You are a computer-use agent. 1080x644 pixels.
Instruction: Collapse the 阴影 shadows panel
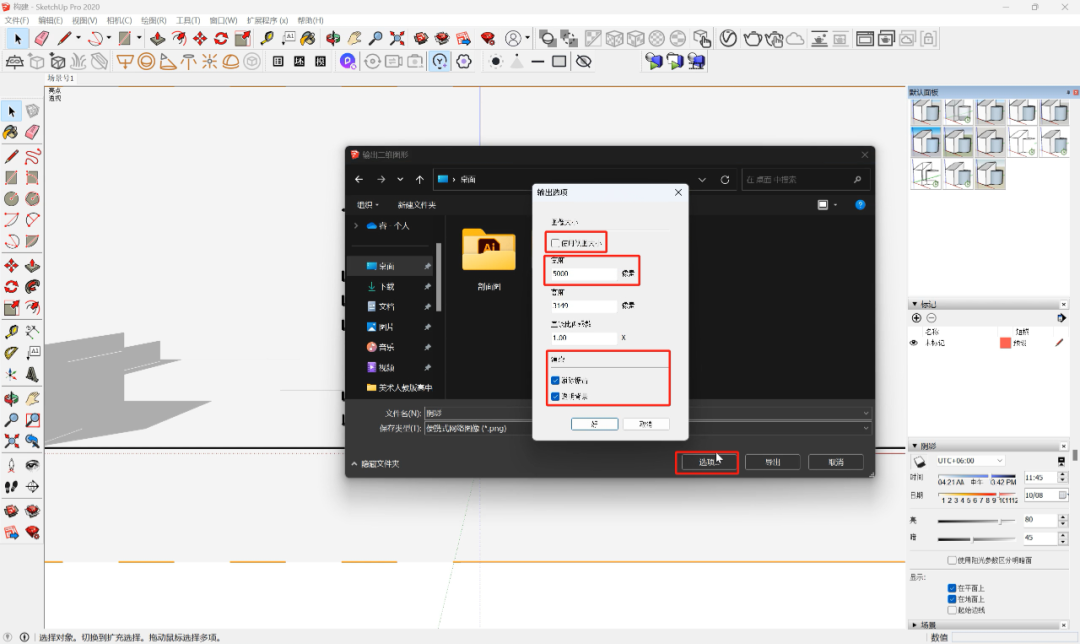click(915, 446)
